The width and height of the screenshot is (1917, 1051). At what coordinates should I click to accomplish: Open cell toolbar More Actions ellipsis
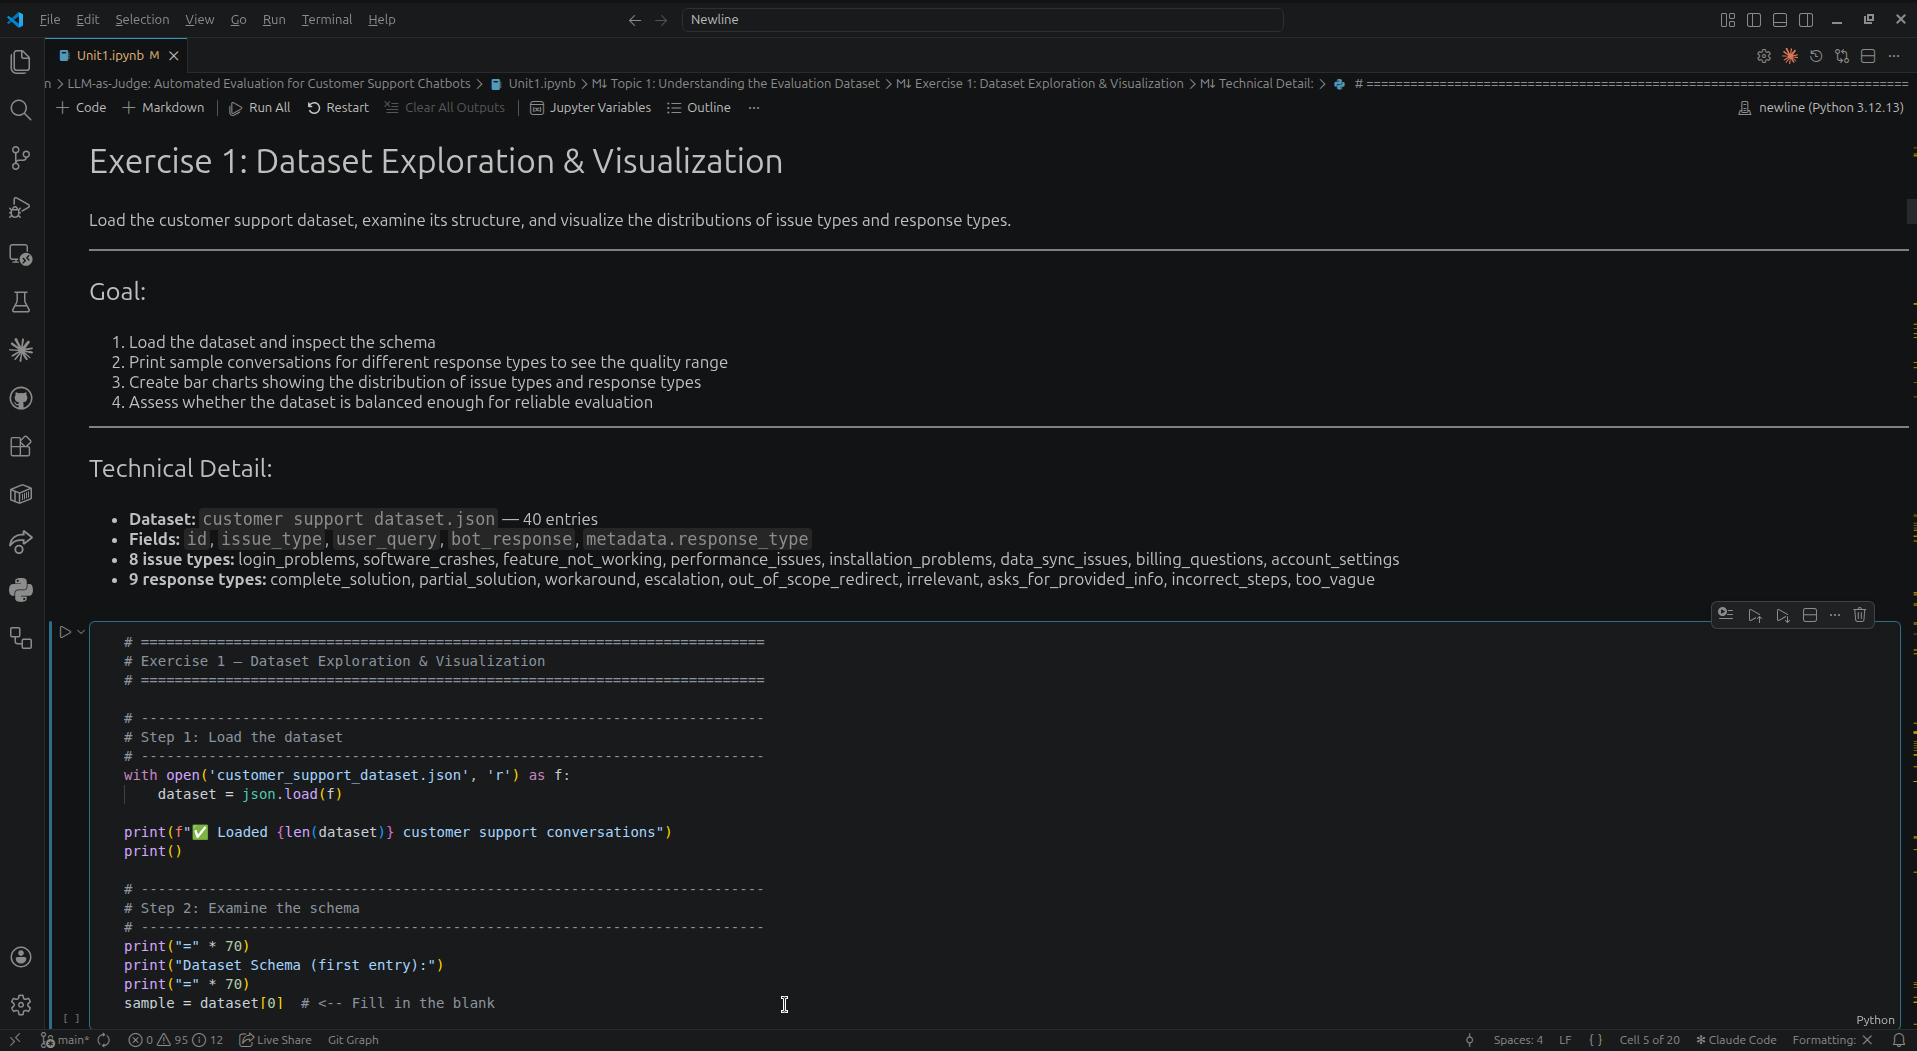1835,615
